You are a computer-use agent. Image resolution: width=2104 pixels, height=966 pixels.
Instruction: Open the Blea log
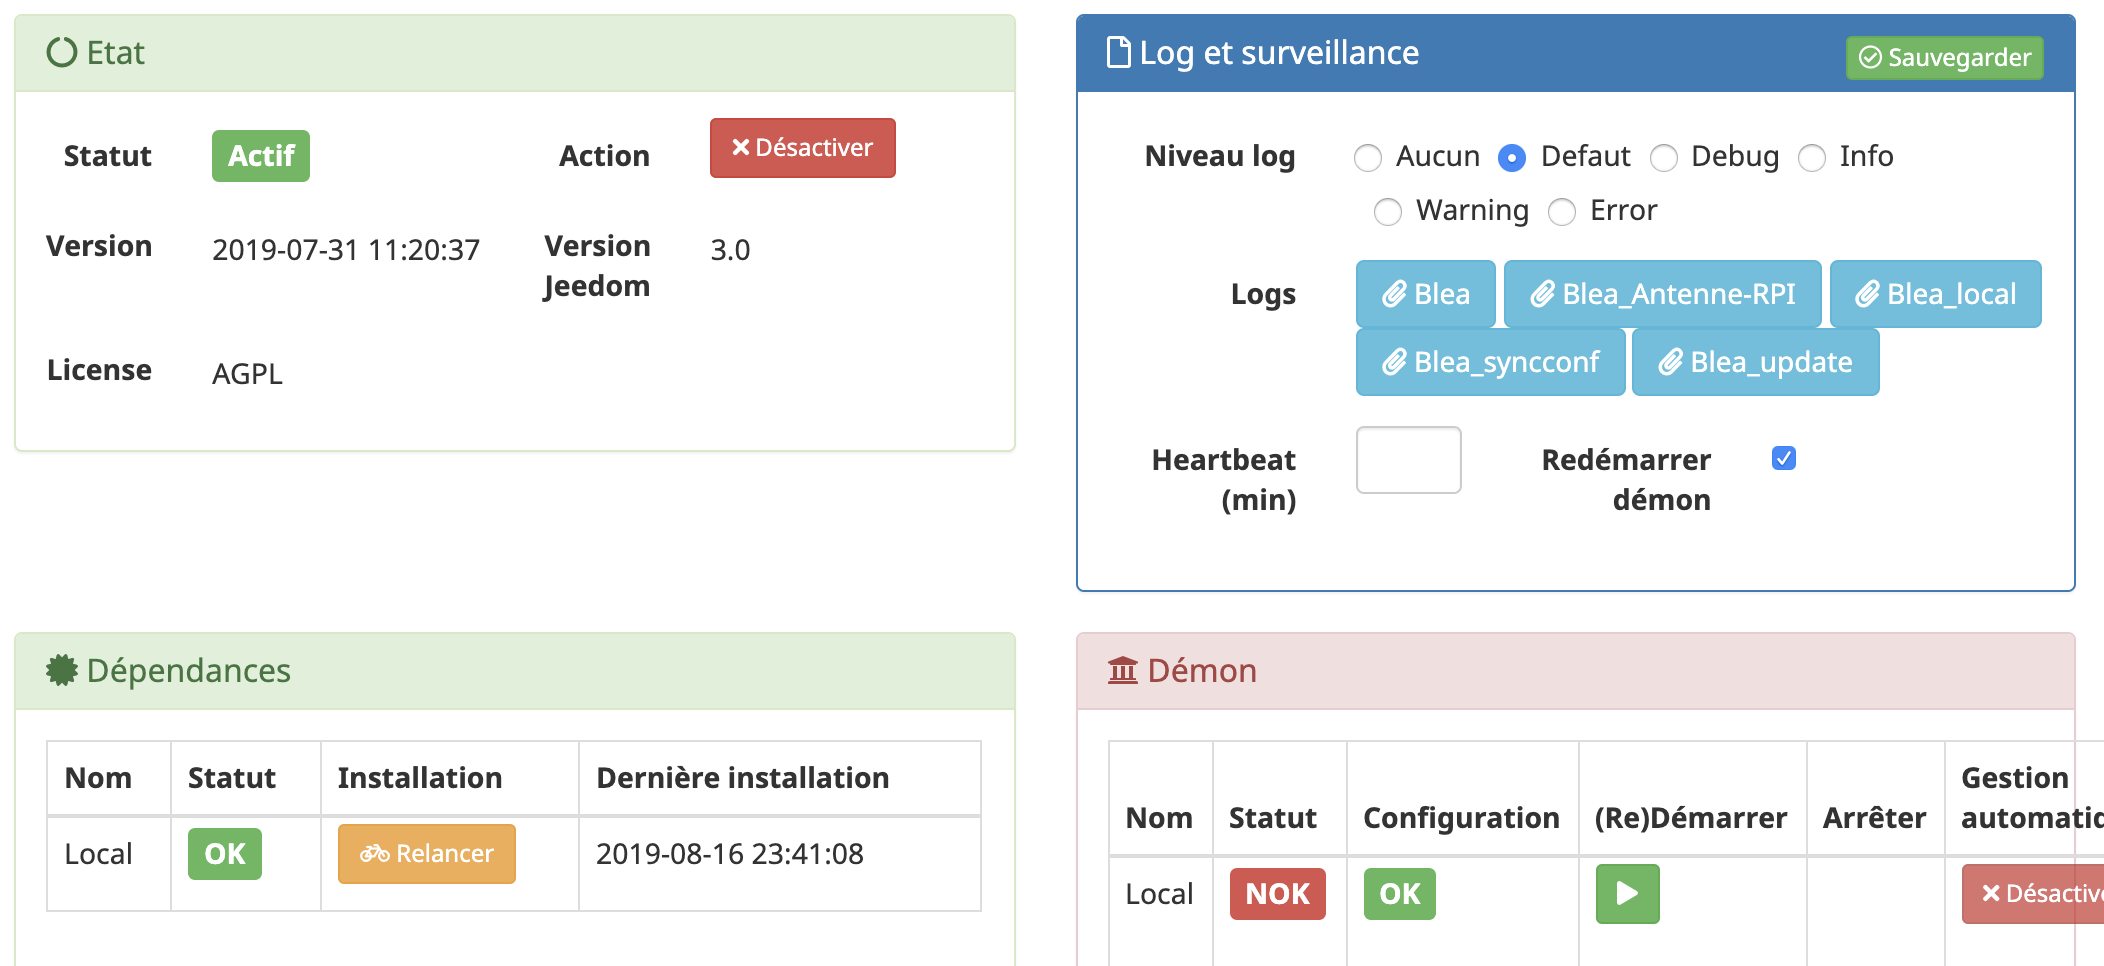pyautogui.click(x=1425, y=294)
